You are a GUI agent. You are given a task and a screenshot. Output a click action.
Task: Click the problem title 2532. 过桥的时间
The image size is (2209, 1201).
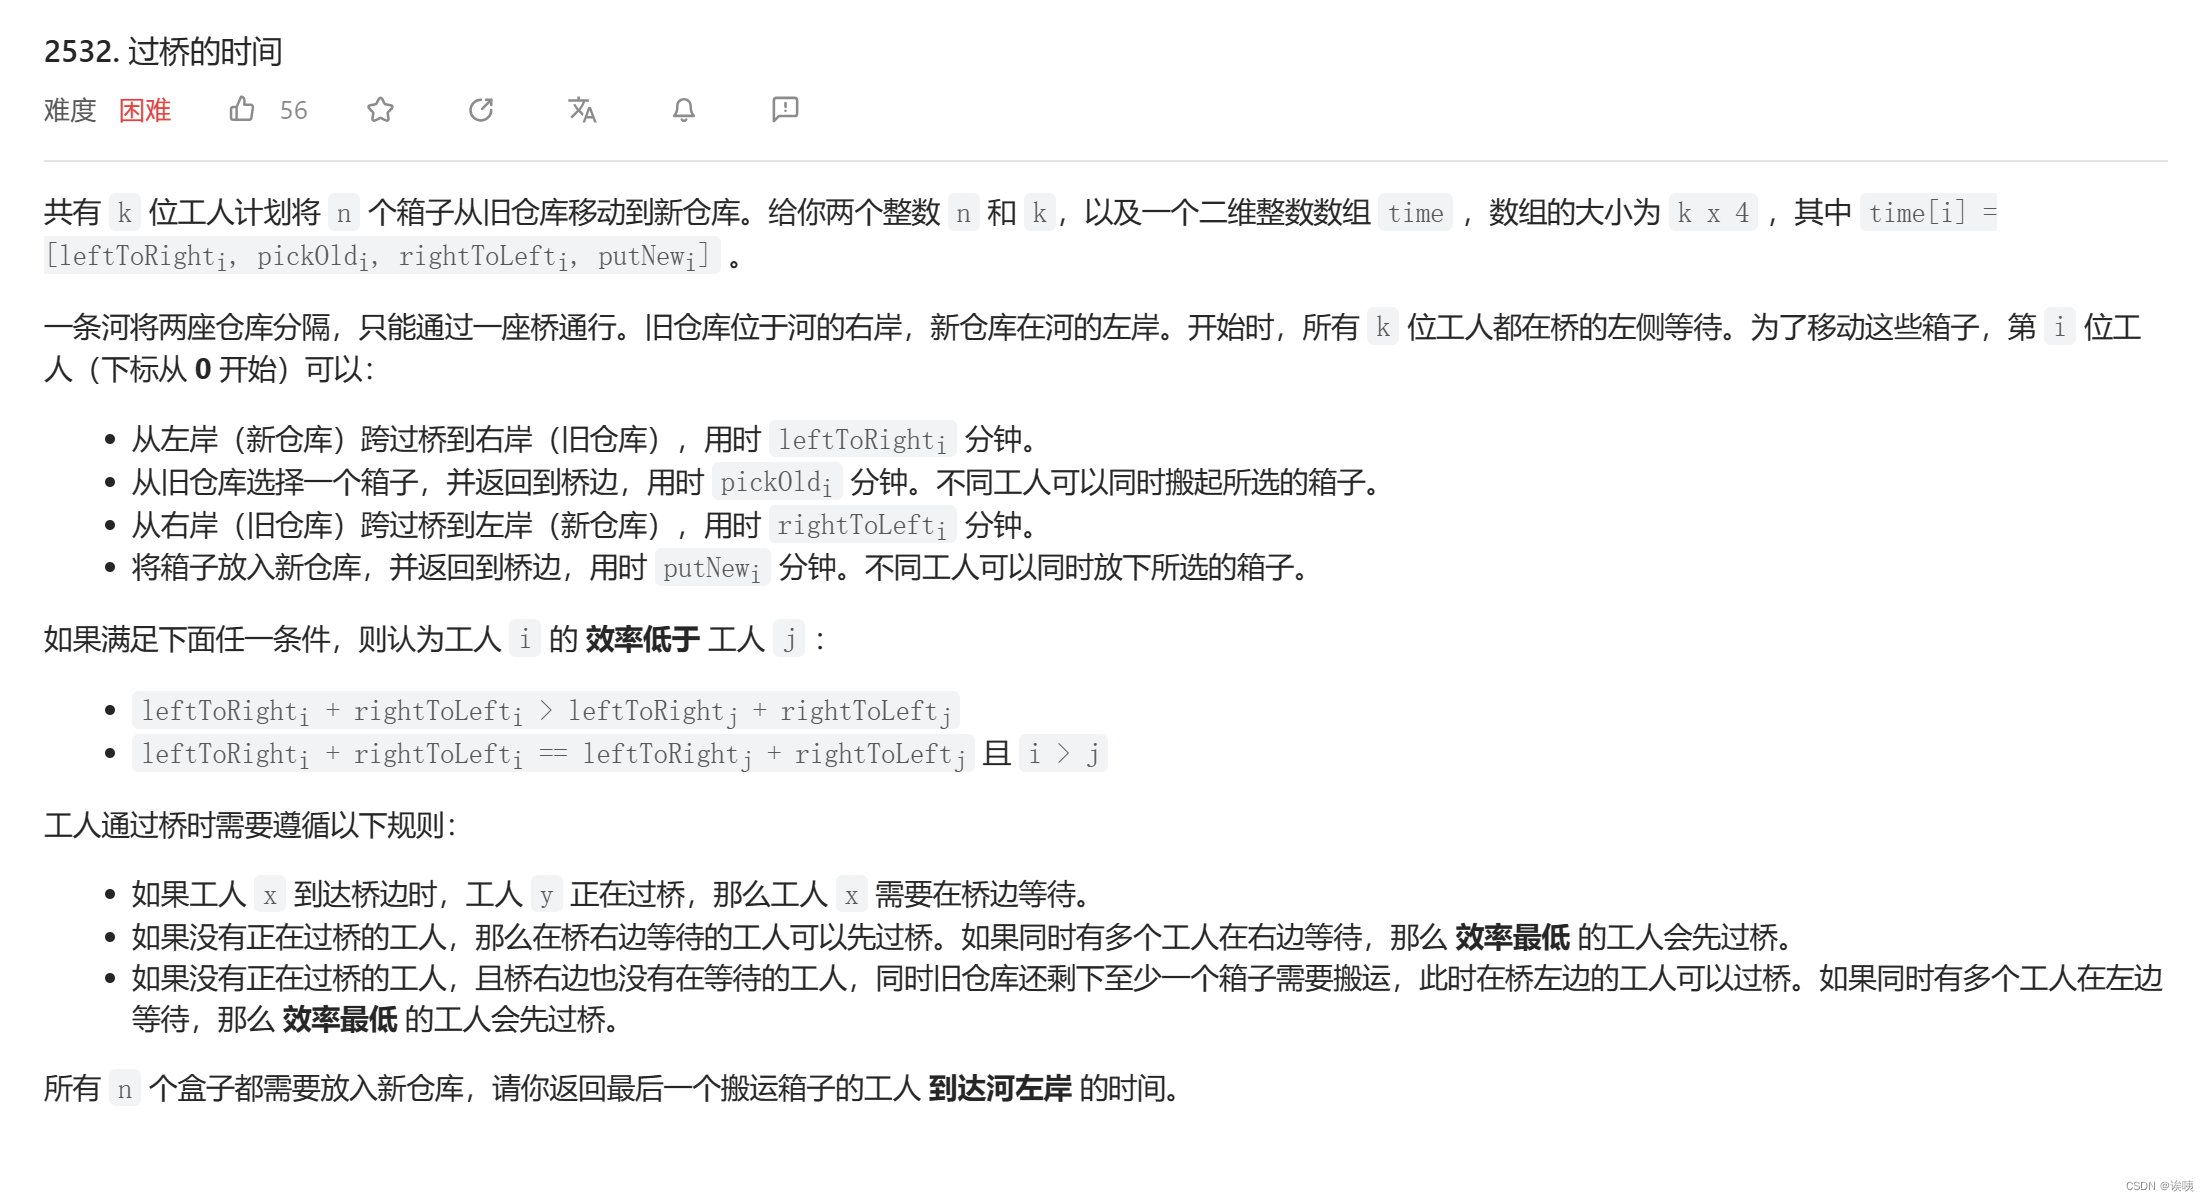[163, 51]
